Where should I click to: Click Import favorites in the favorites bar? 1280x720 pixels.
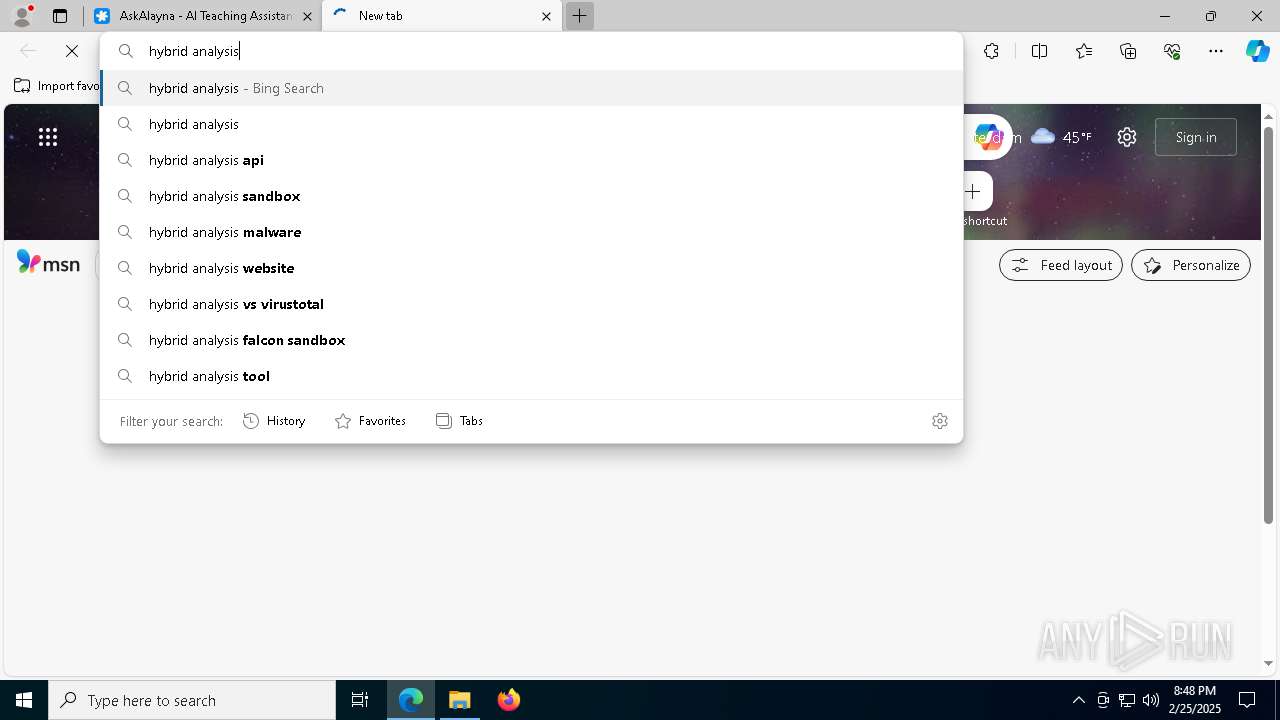pos(57,86)
